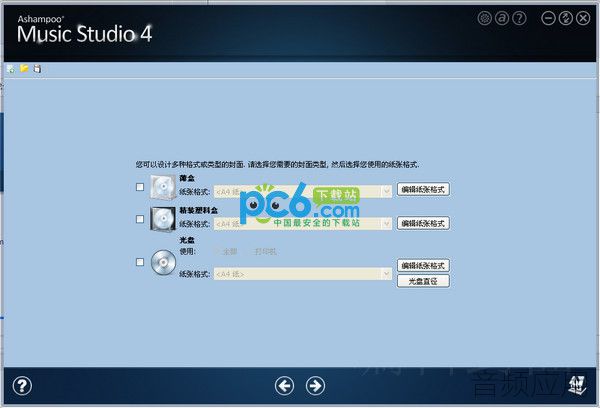Image resolution: width=600 pixels, height=408 pixels.
Task: Select the 全部 radio option
Action: point(227,251)
